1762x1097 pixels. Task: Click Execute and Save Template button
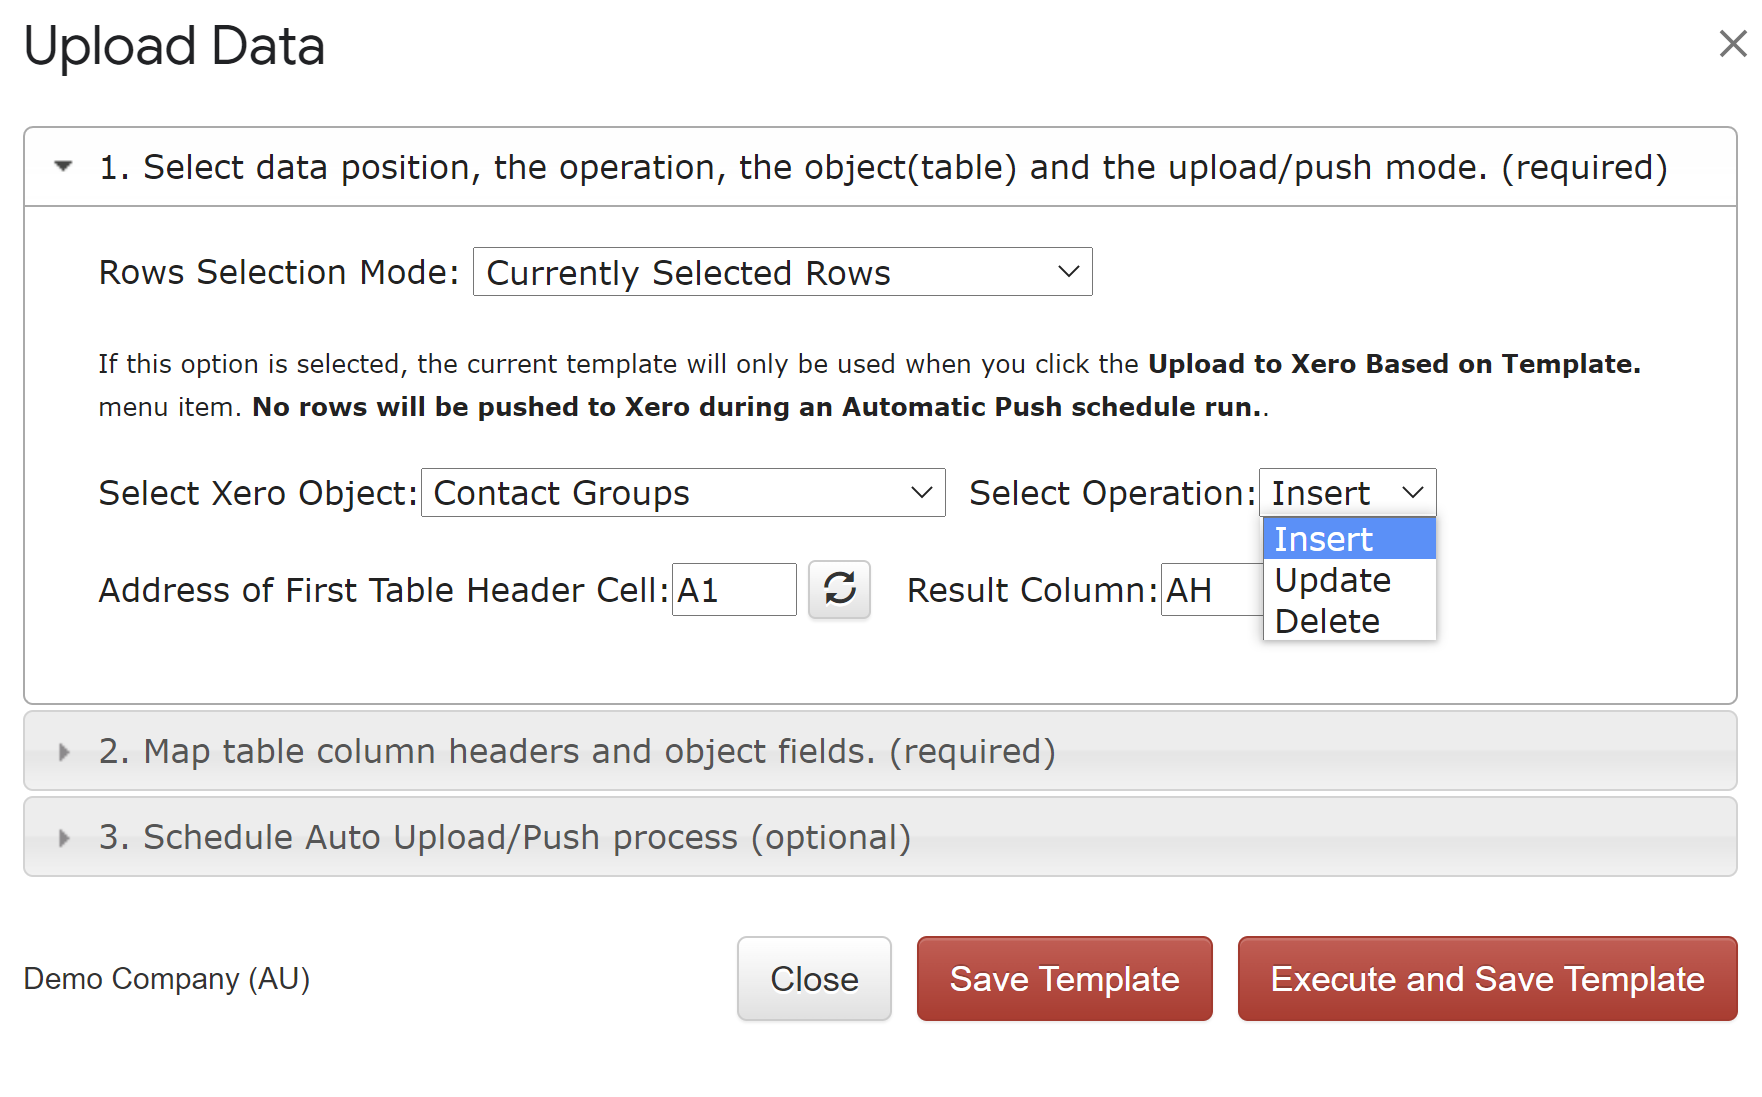coord(1487,979)
